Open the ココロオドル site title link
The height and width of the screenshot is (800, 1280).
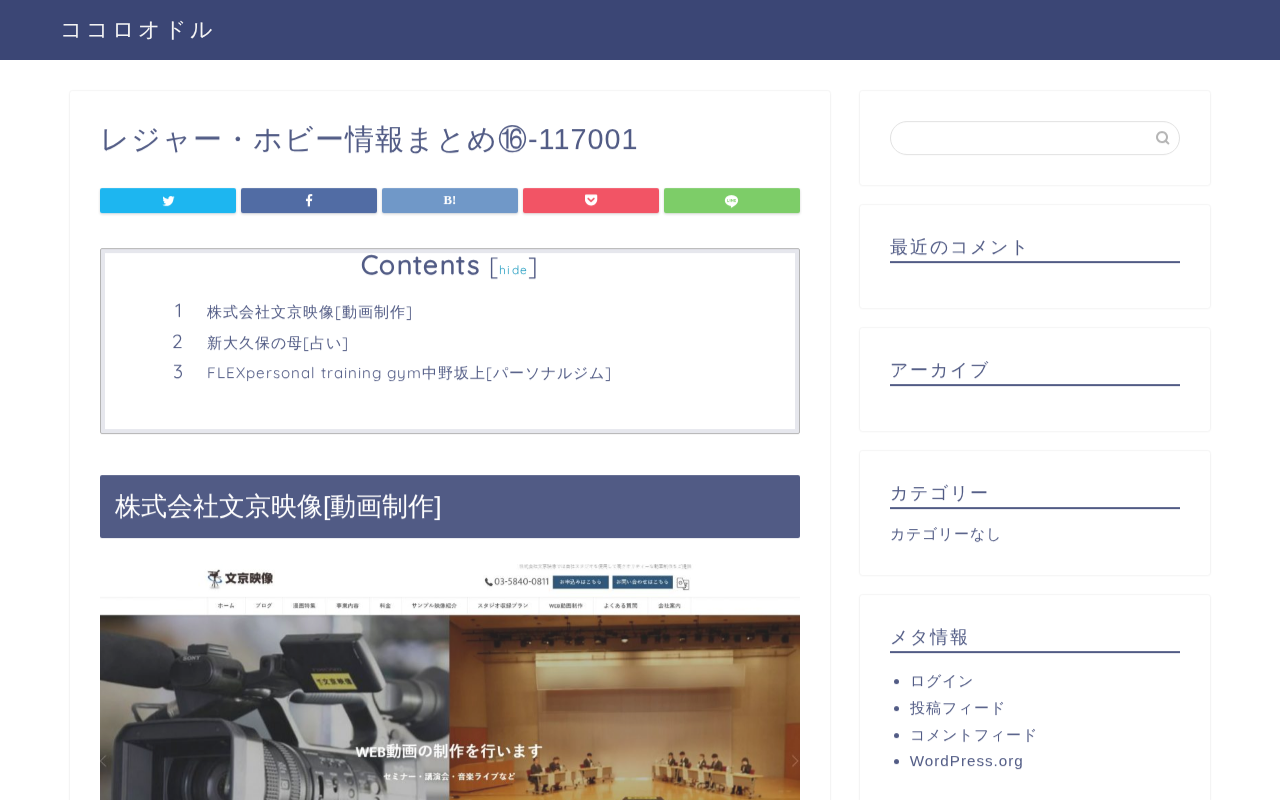pyautogui.click(x=137, y=30)
